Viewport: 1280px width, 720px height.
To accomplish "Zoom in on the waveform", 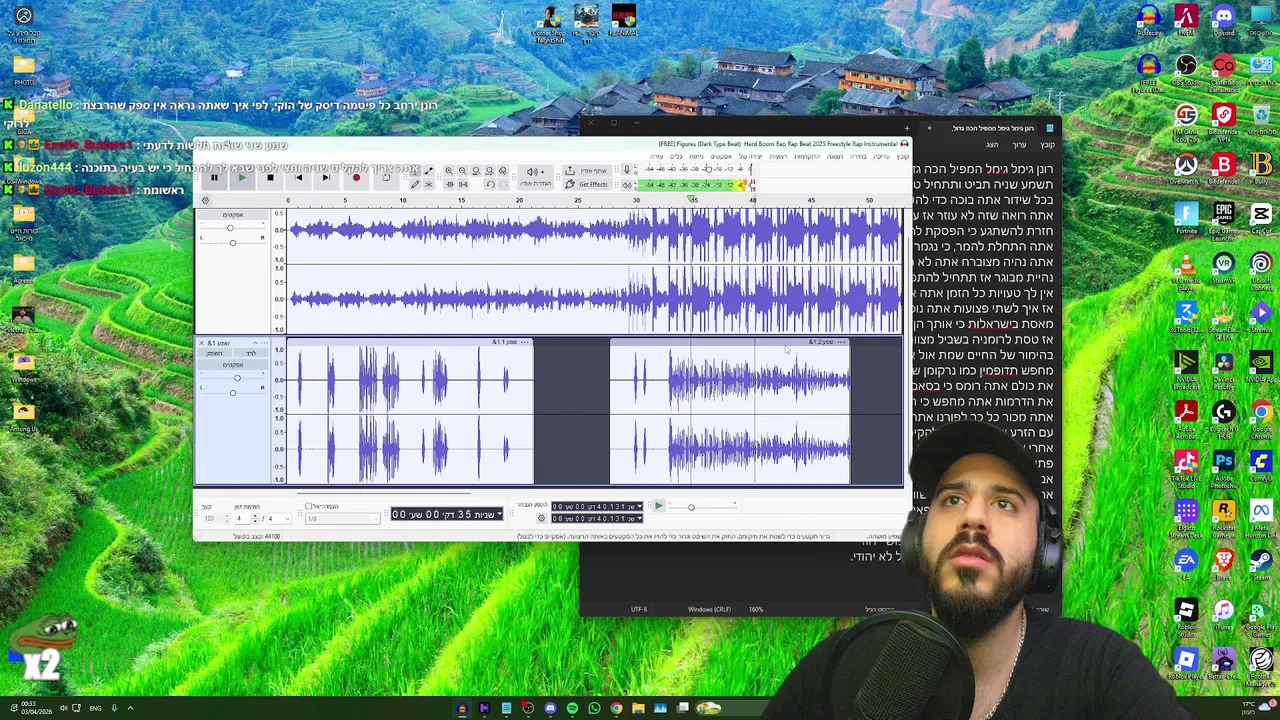I will pos(449,171).
